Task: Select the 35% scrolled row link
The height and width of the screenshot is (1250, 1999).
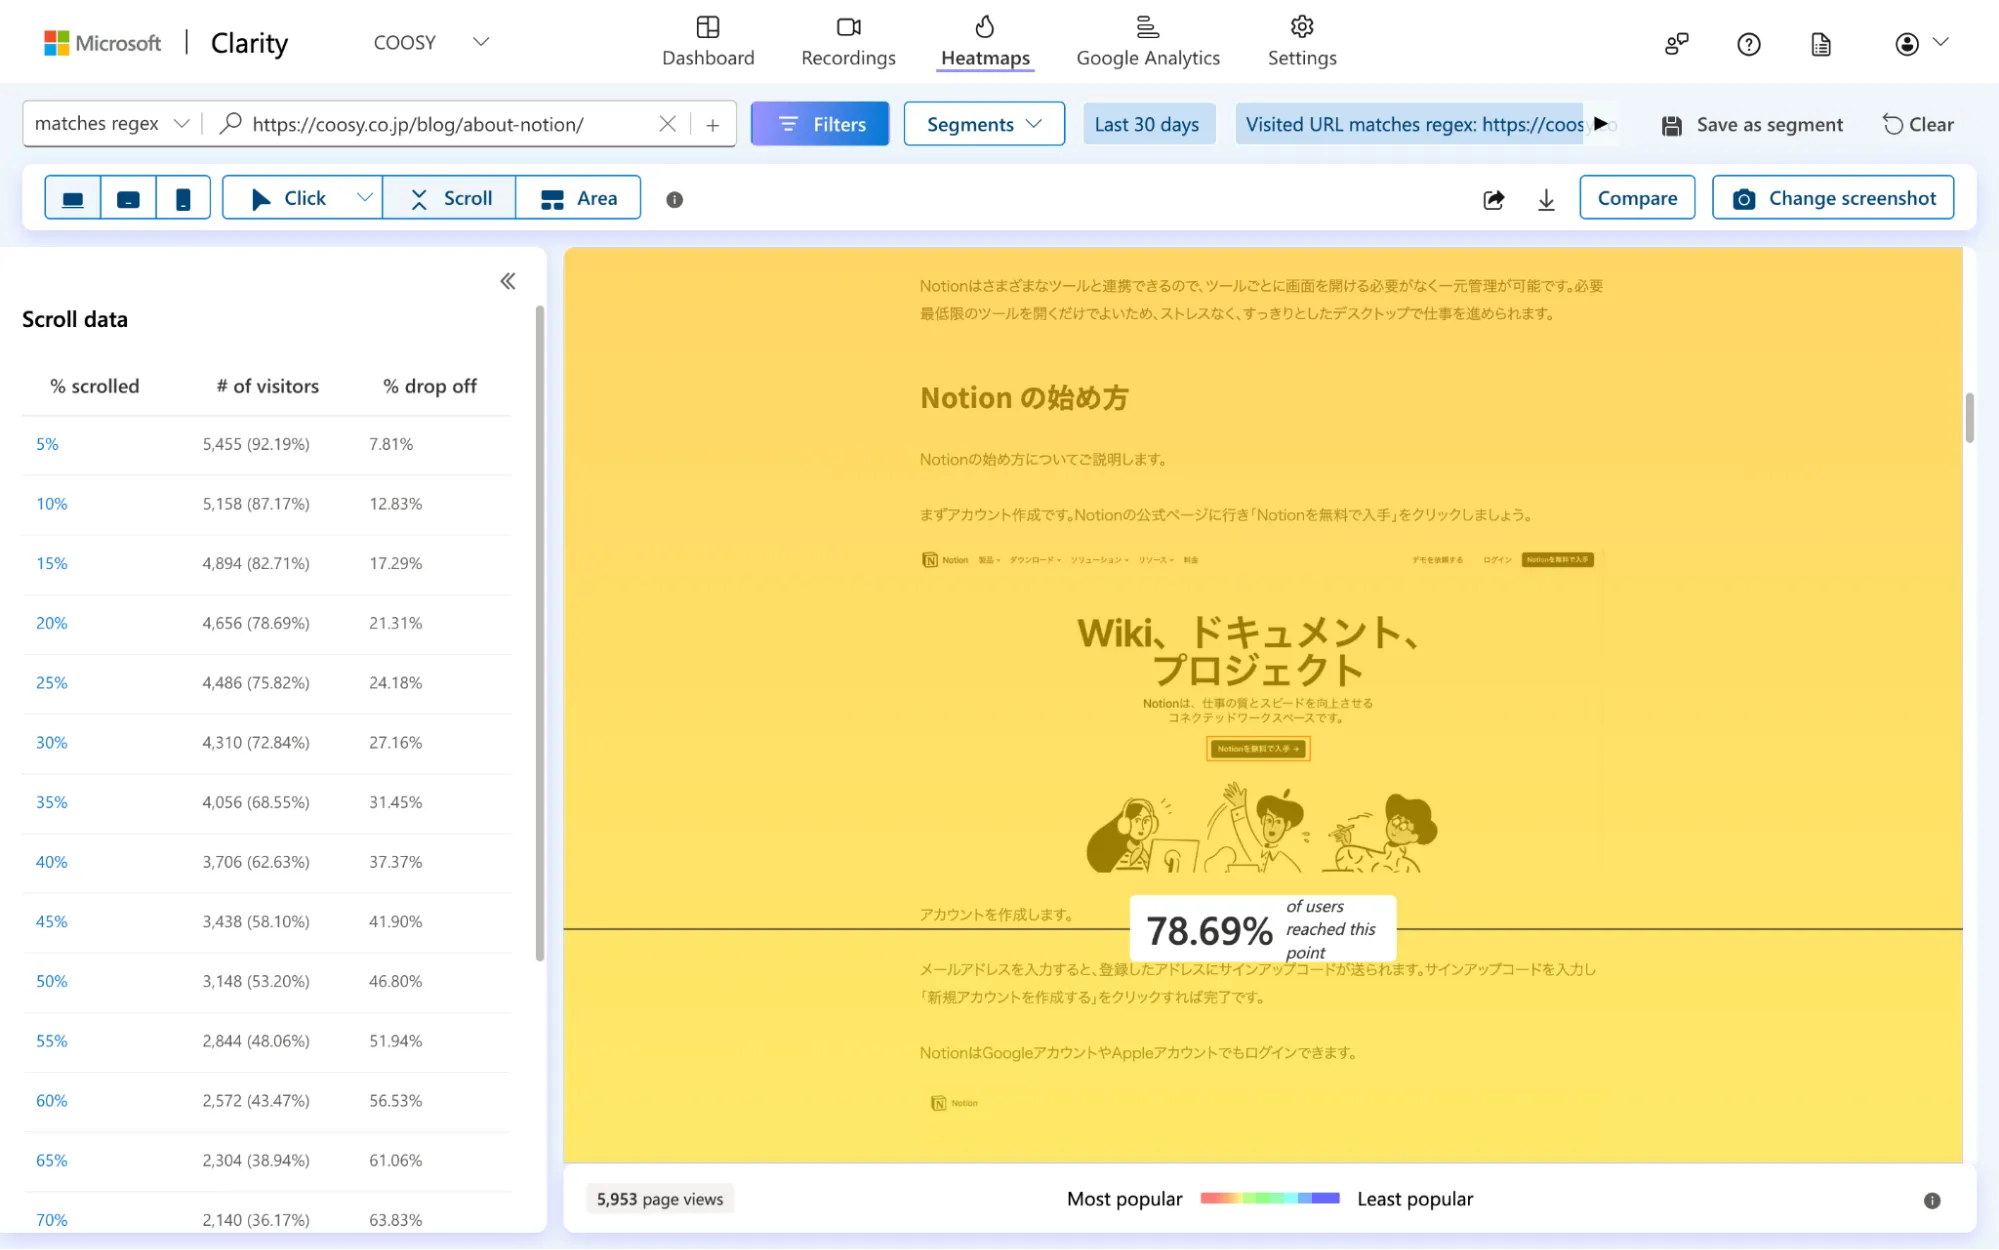Action: point(52,802)
